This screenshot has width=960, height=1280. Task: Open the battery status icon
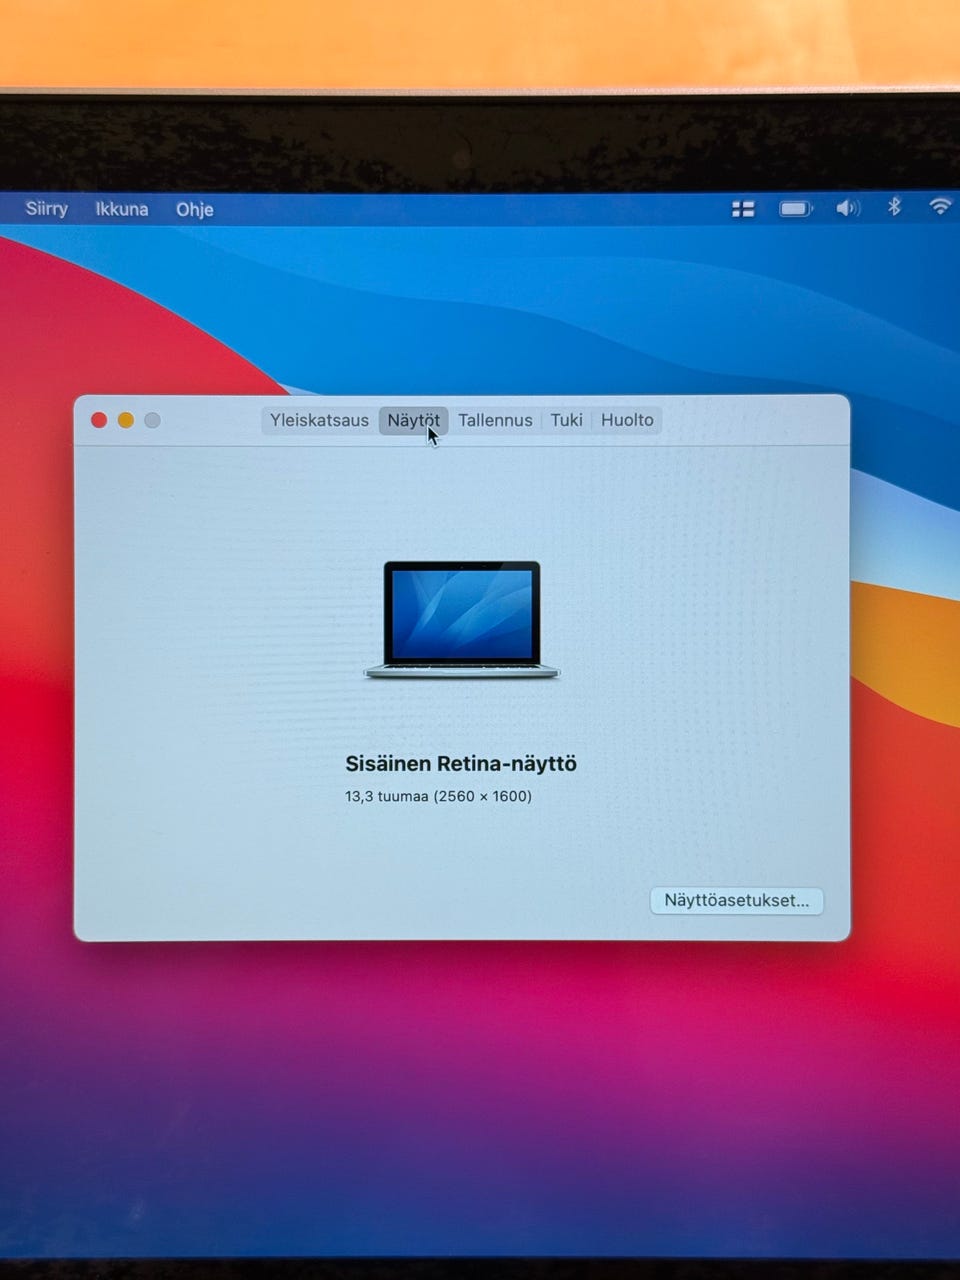click(x=796, y=209)
